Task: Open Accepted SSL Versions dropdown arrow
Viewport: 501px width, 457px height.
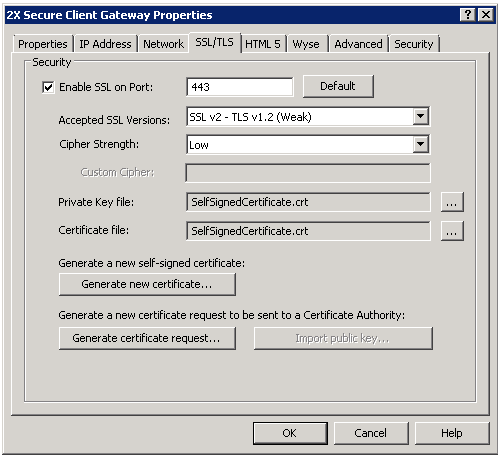Action: pyautogui.click(x=421, y=116)
